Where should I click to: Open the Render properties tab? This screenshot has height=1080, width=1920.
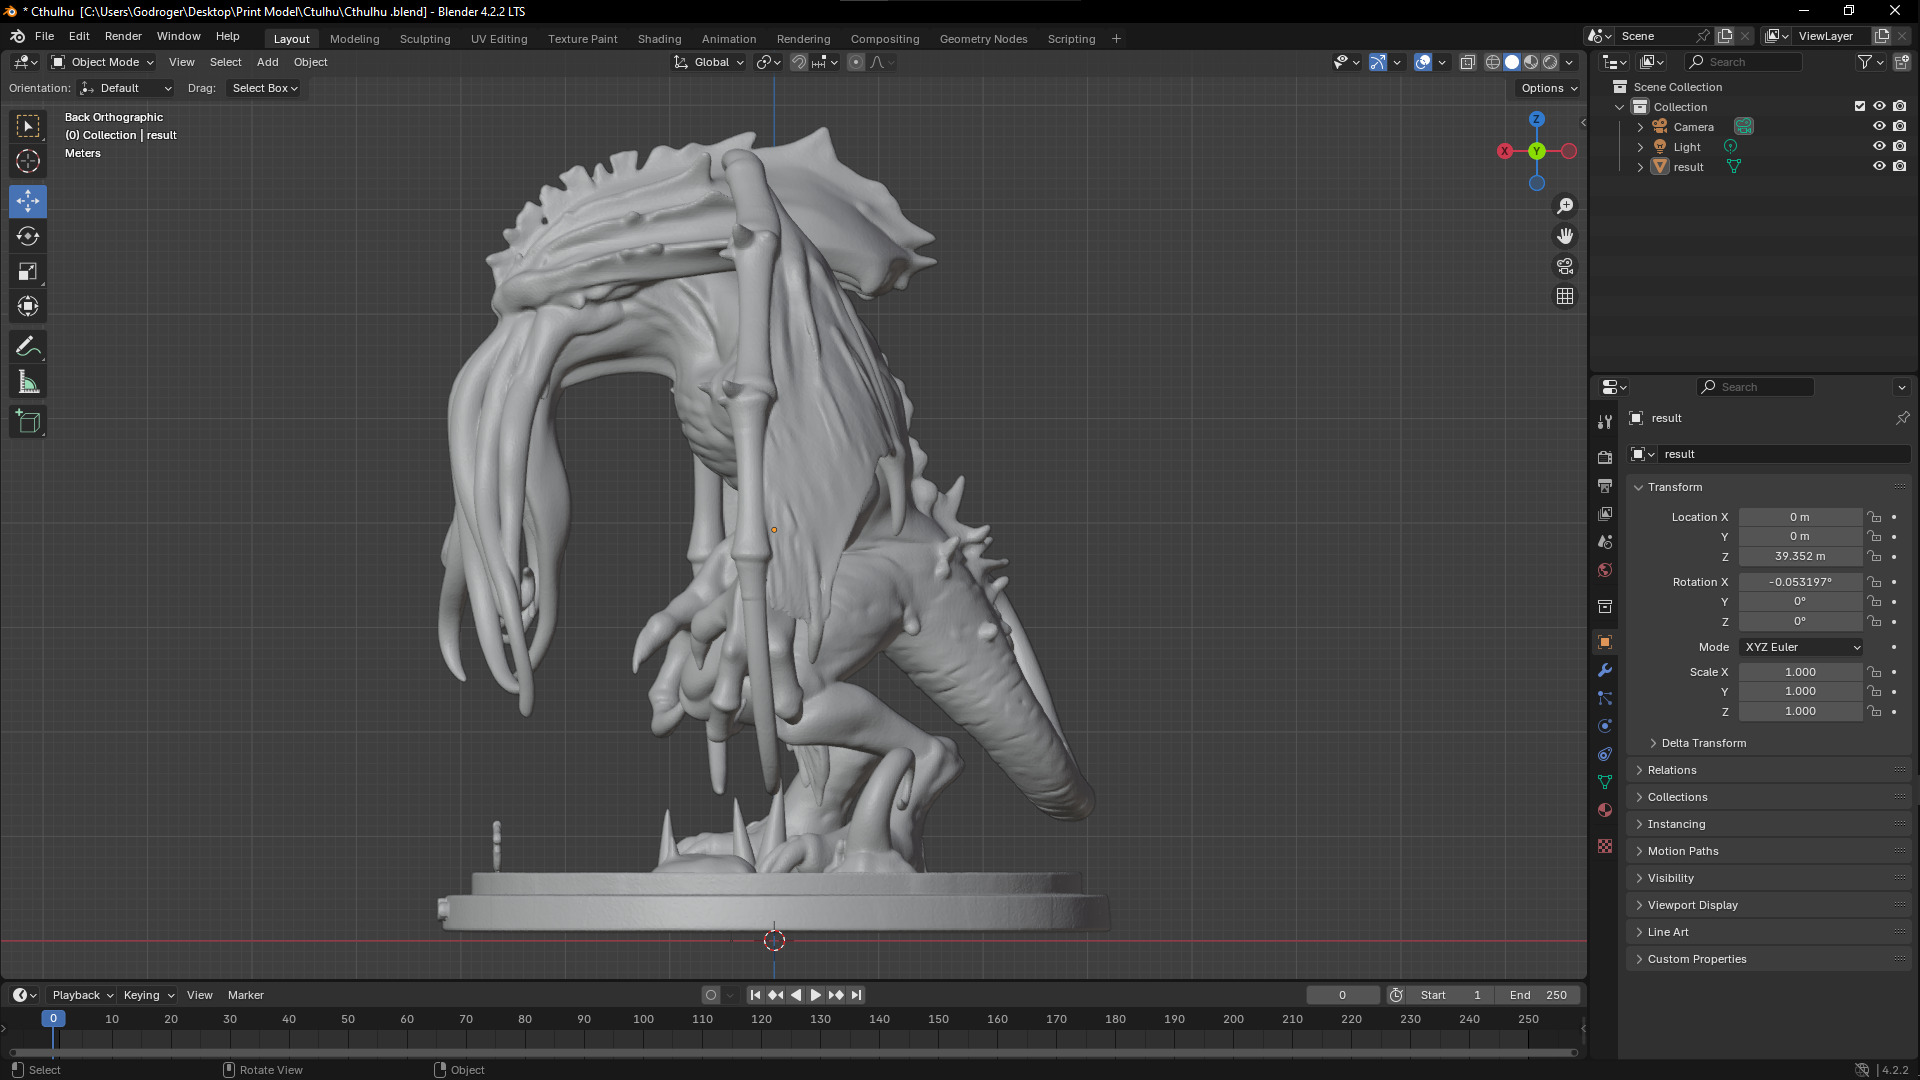1605,457
